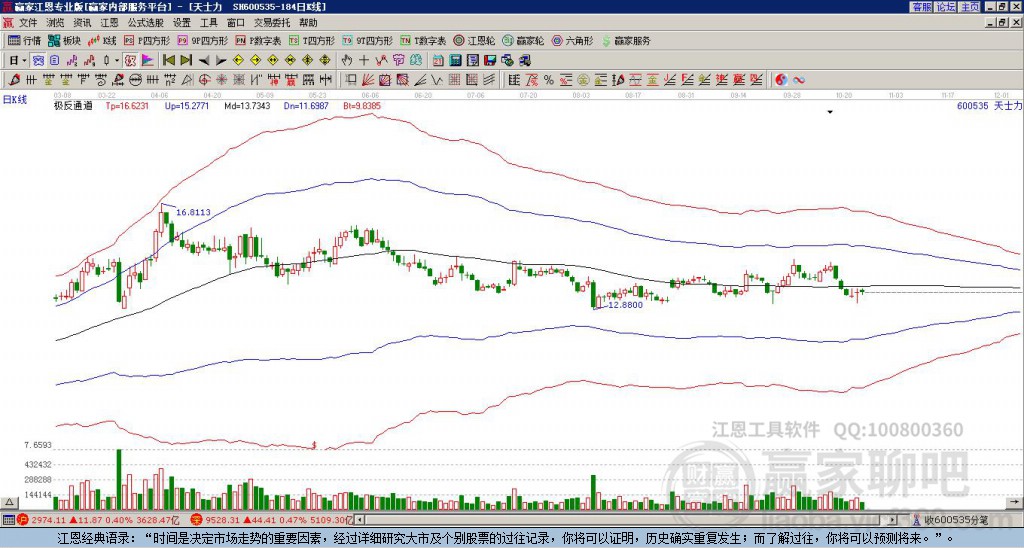
Task: Open 赢家服务 service
Action: (x=626, y=40)
